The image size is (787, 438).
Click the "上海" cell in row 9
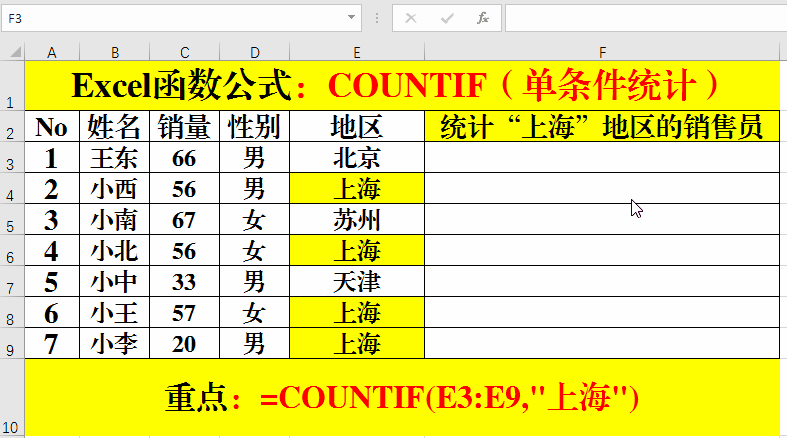tap(357, 344)
